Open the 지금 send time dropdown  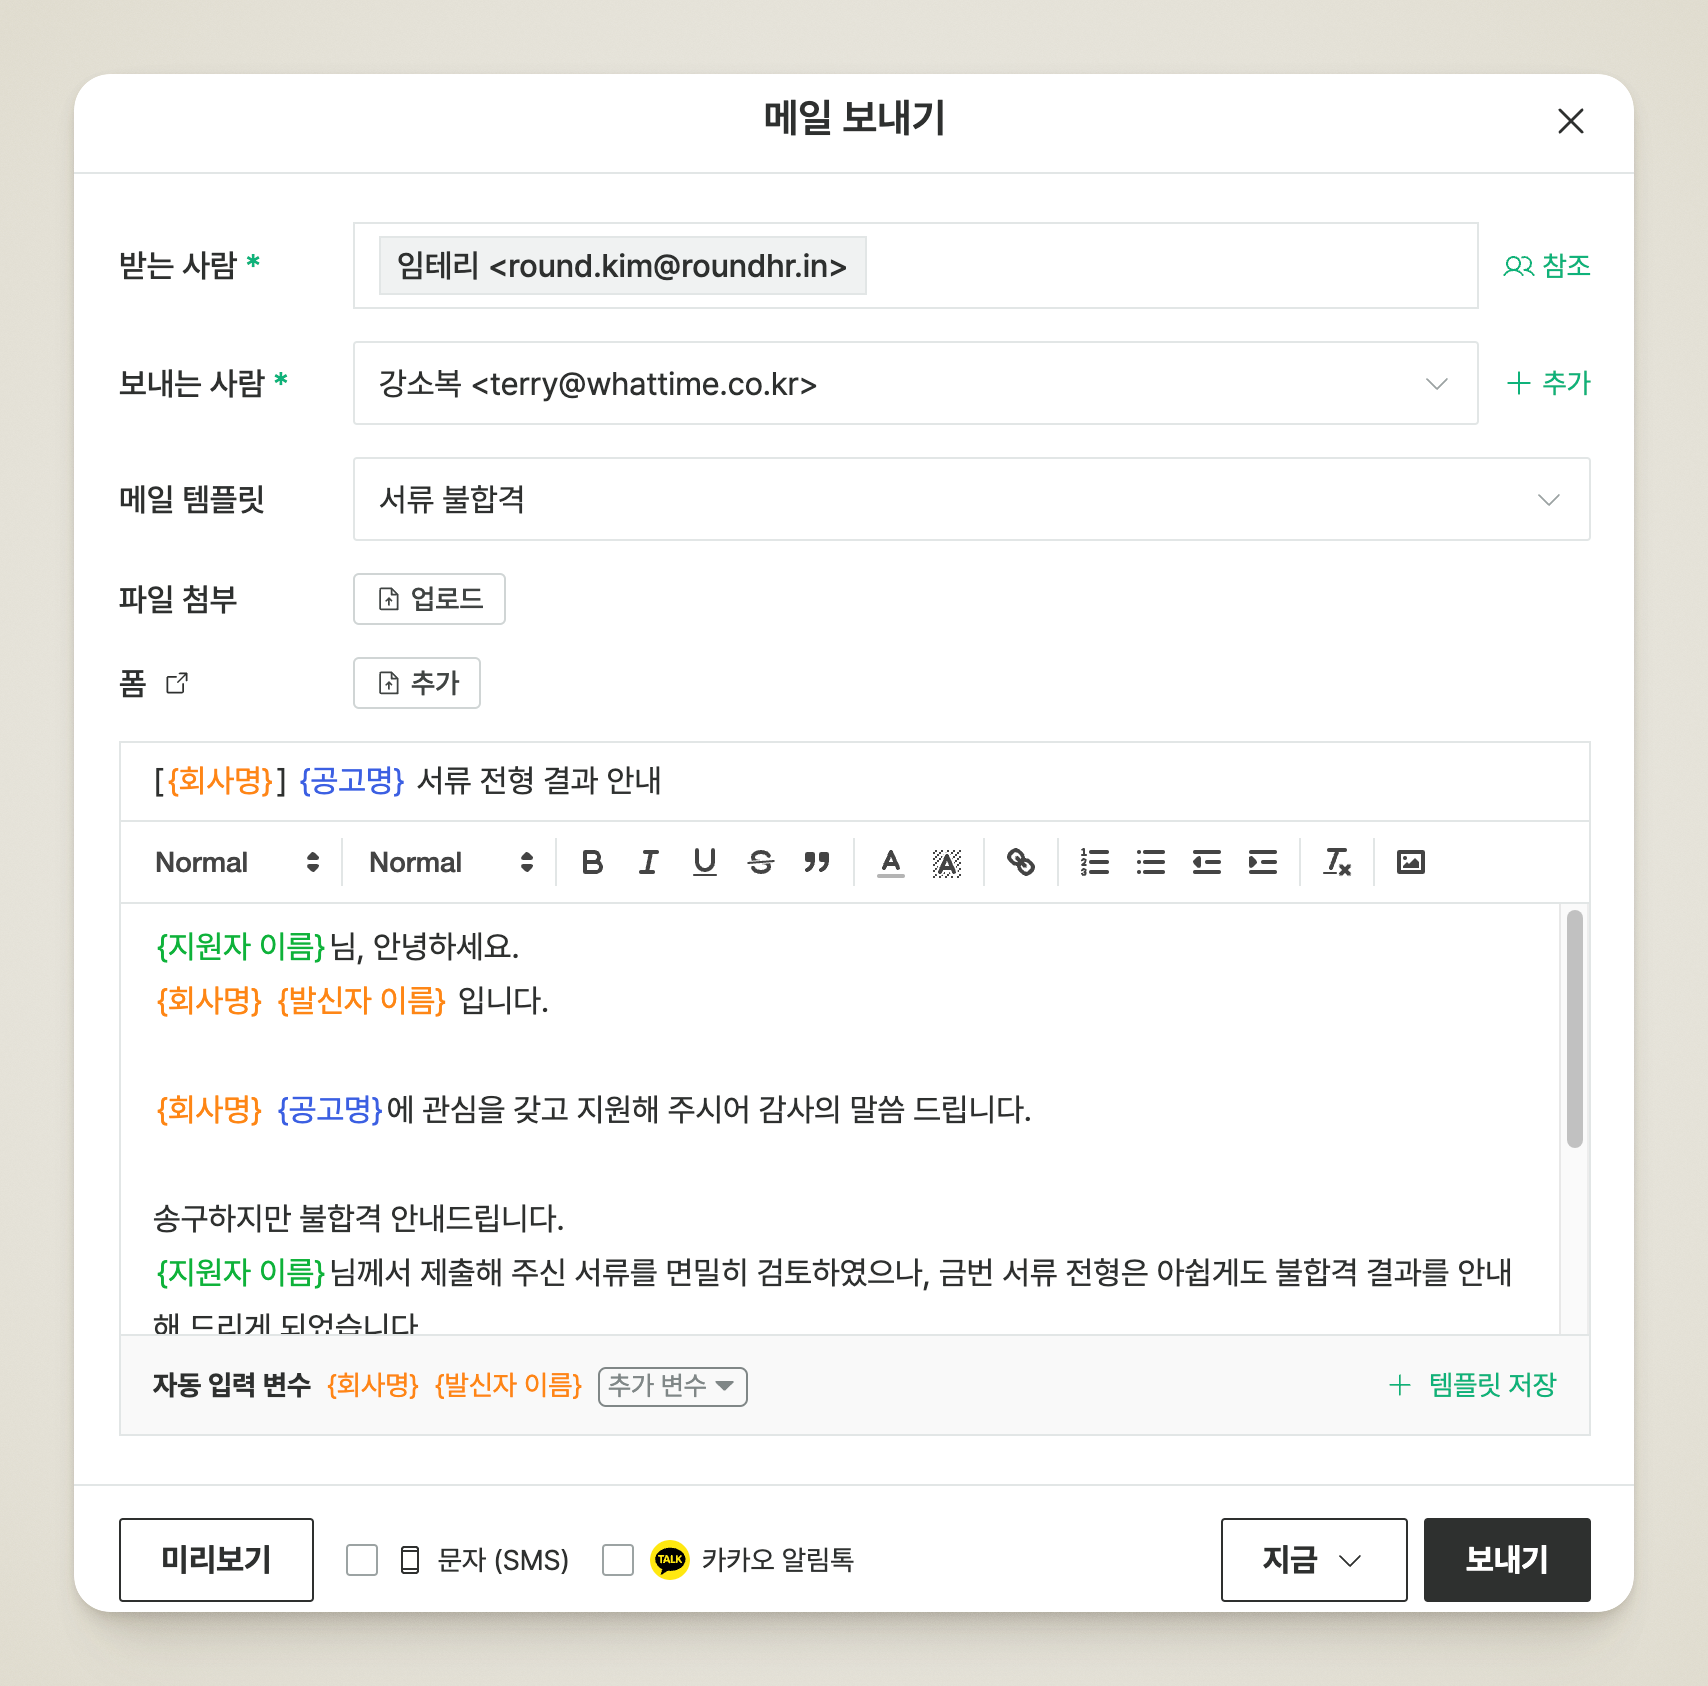(1313, 1560)
